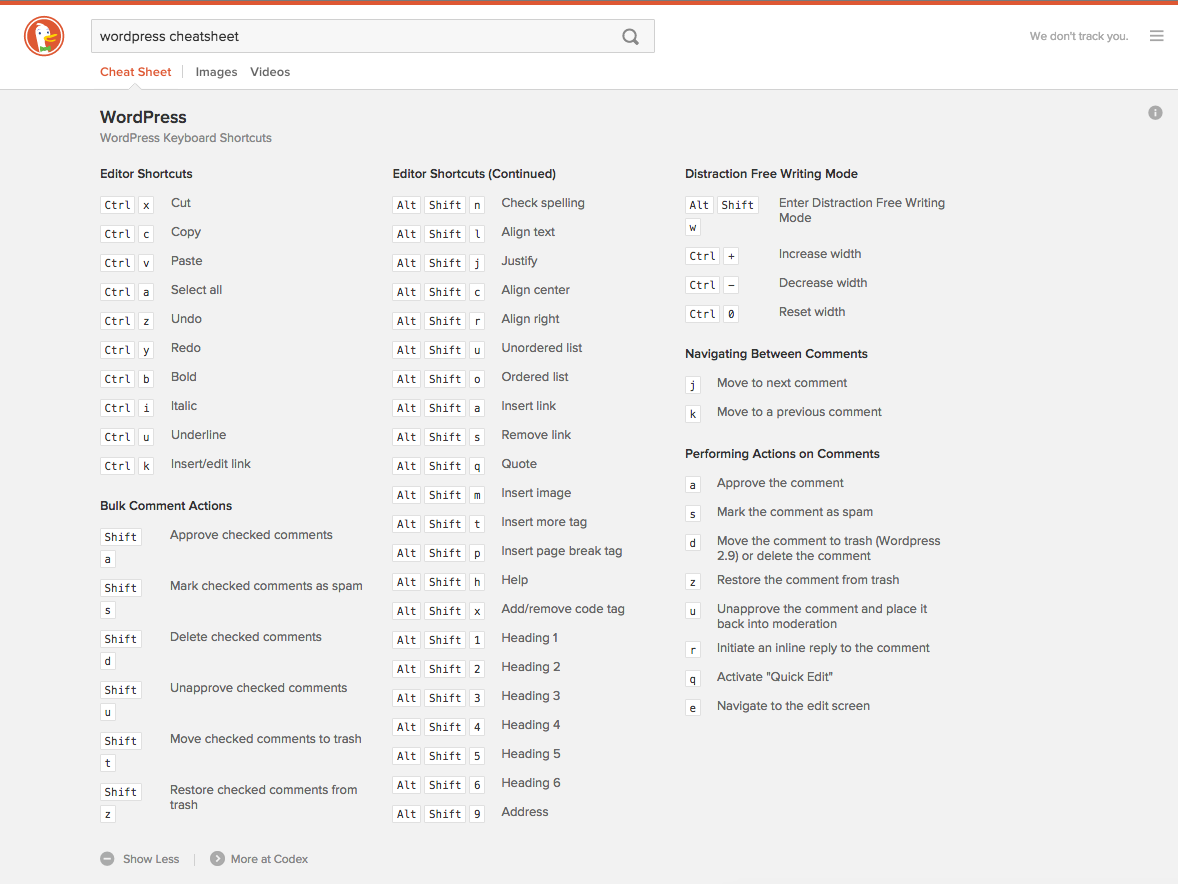Click 'Distraction Free Writing Mode' heading

(771, 173)
